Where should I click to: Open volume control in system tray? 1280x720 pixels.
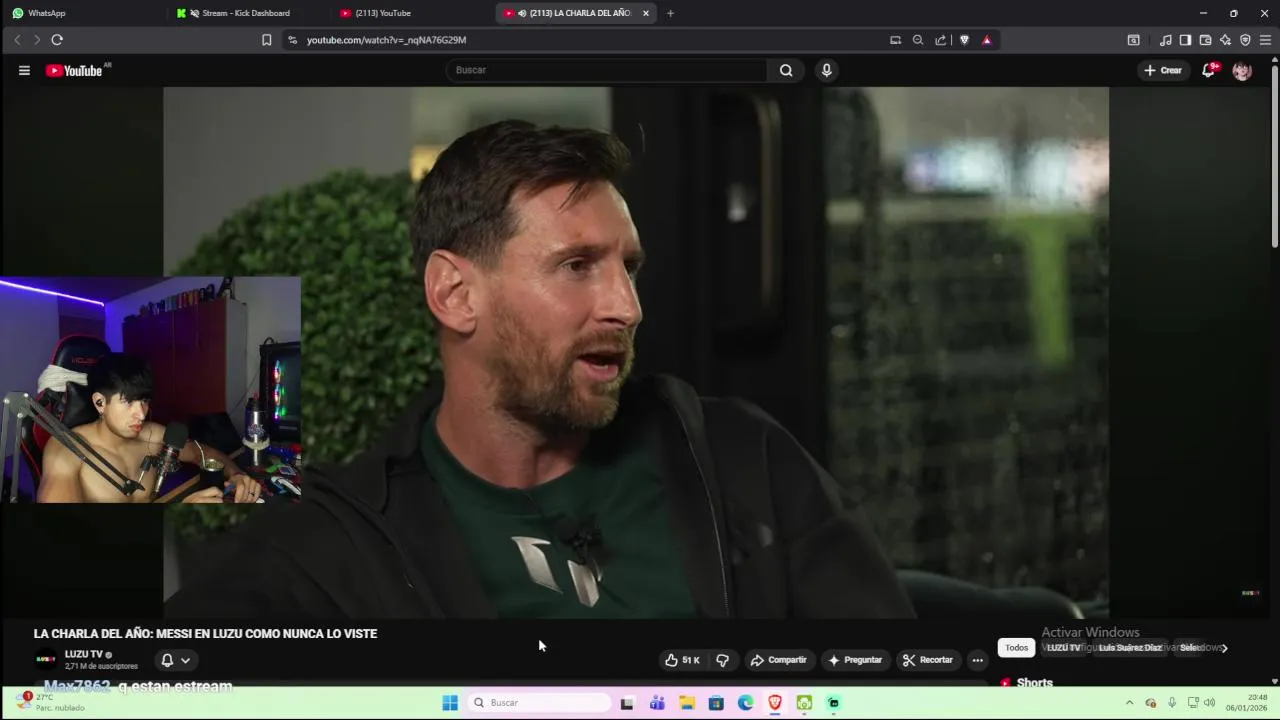point(1210,703)
